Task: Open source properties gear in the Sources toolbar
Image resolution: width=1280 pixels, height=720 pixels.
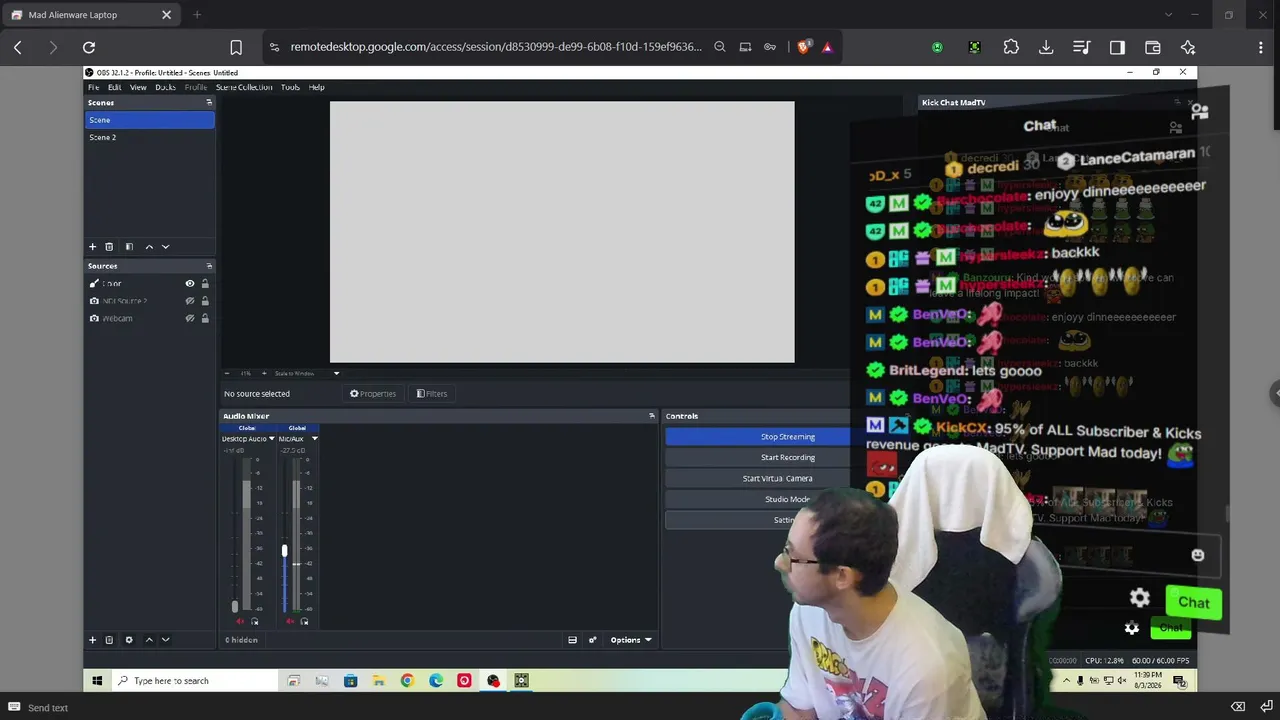Action: click(x=128, y=640)
